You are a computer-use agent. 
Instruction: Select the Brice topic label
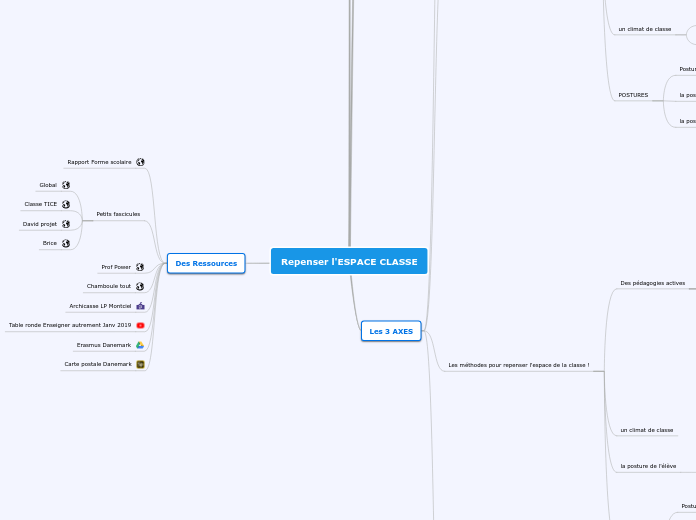(x=50, y=243)
